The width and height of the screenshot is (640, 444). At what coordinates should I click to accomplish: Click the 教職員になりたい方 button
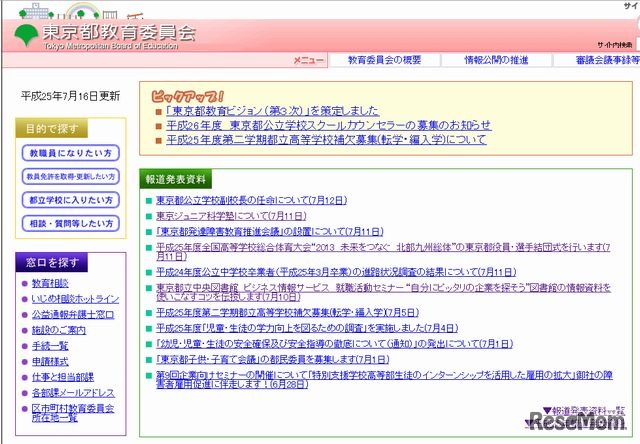[71, 153]
